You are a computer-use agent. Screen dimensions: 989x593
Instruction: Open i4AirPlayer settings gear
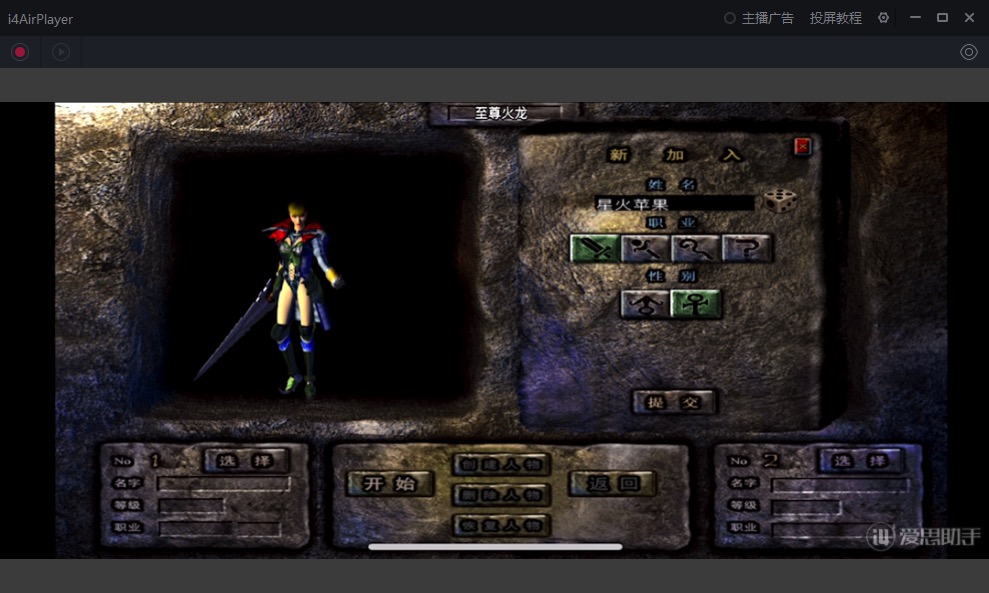coord(883,18)
